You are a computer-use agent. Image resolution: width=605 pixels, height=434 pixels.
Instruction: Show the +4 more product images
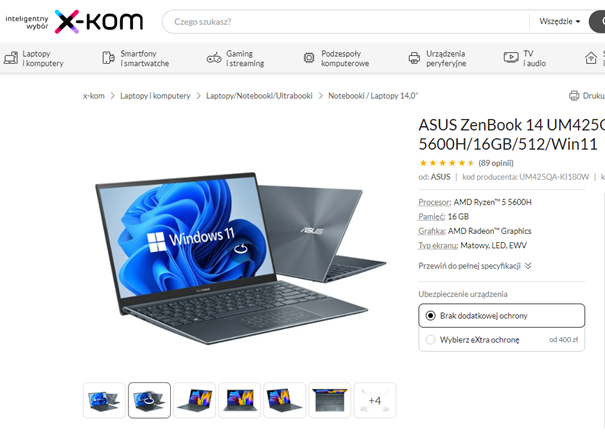click(375, 400)
